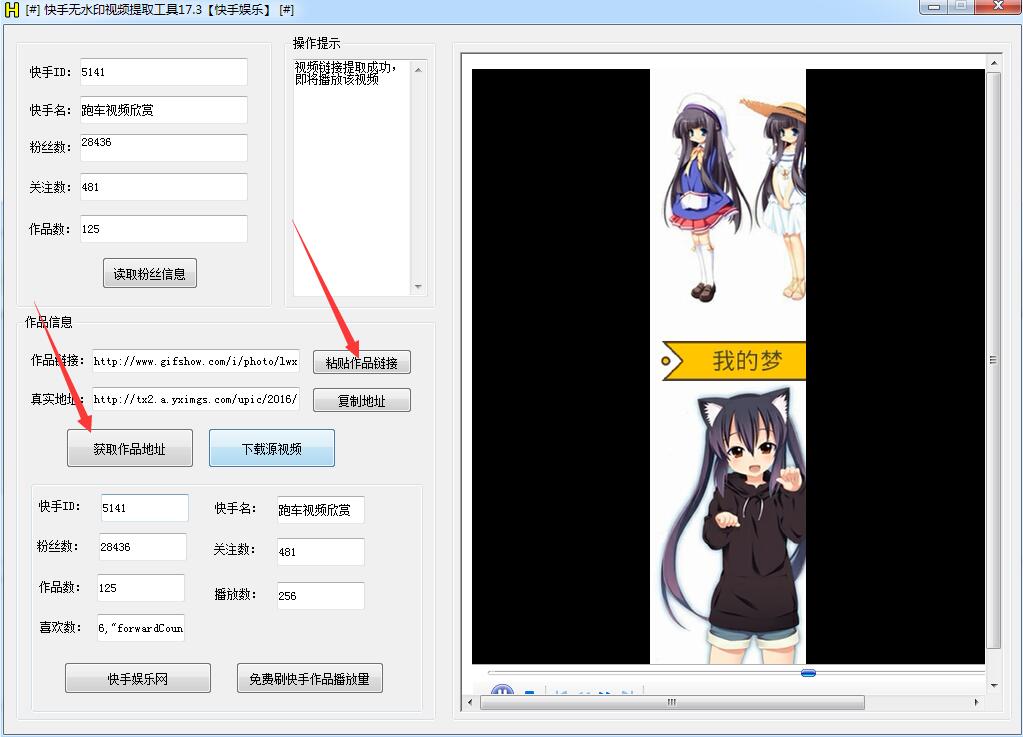Click the 粉丝数 field below the 获取作品地址 button
The width and height of the screenshot is (1023, 737).
click(142, 547)
